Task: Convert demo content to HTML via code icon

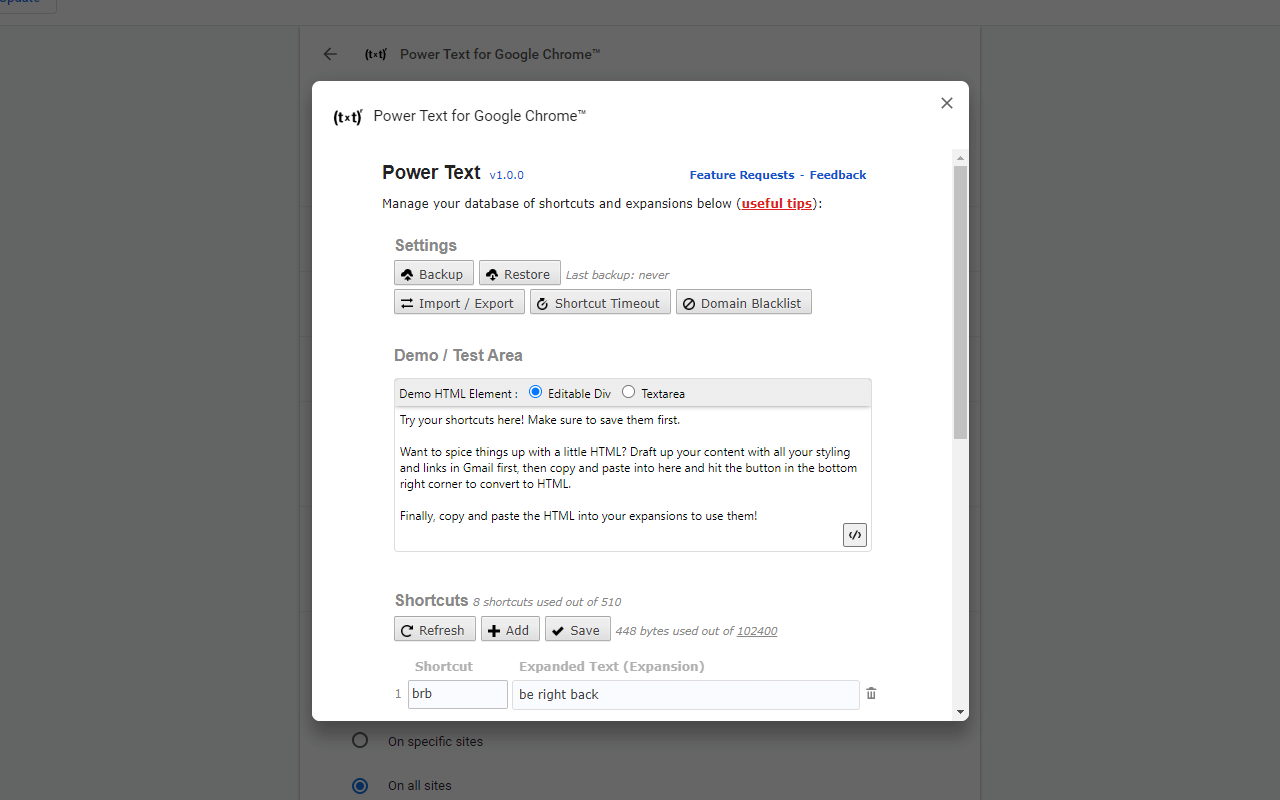Action: pos(854,534)
